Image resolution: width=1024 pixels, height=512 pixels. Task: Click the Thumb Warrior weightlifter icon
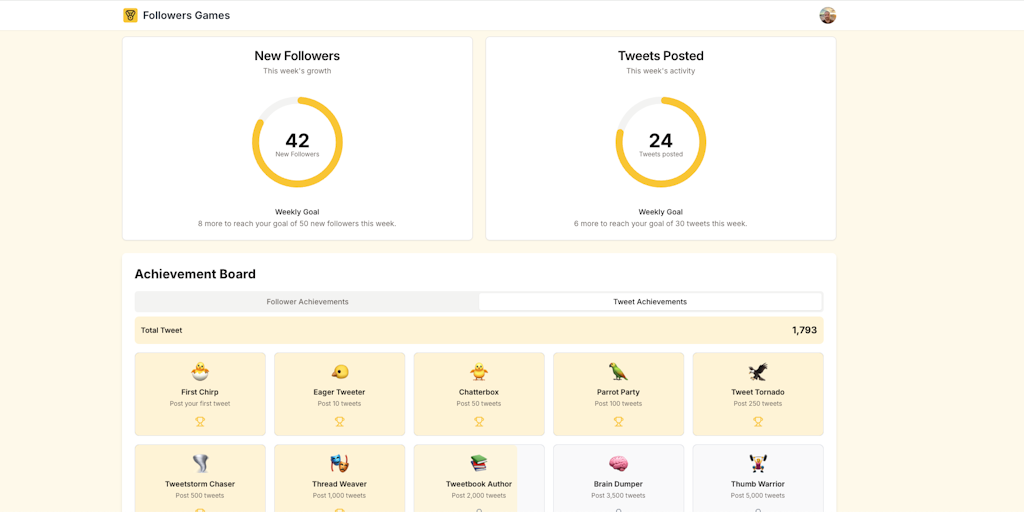click(758, 464)
